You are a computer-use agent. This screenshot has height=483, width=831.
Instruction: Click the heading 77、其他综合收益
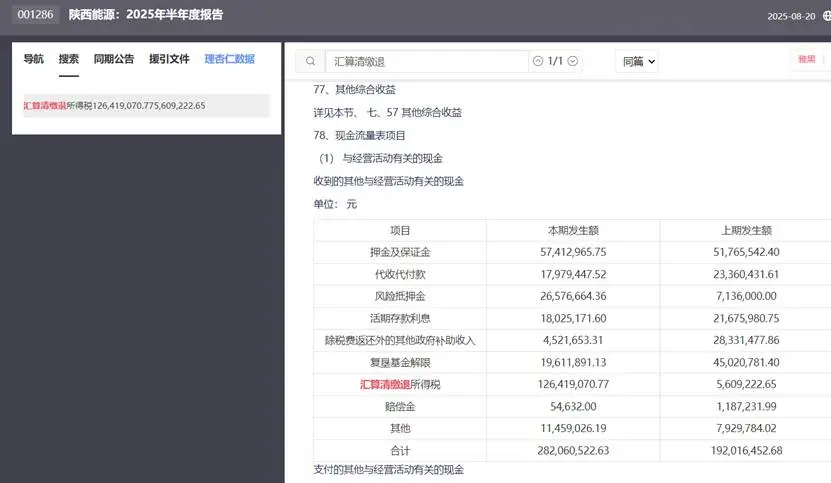(355, 89)
